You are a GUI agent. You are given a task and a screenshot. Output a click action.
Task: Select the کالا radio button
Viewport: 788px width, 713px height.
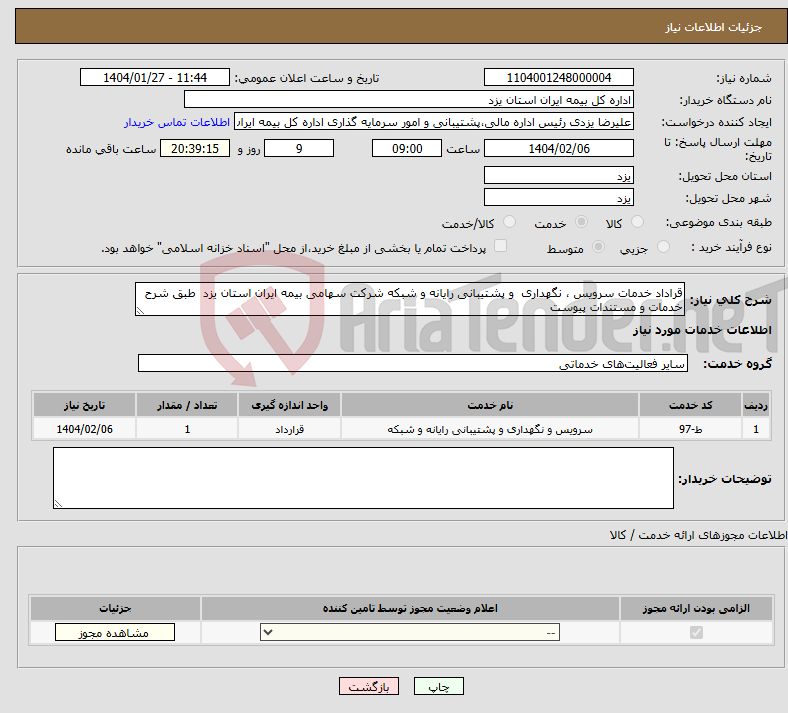637,222
